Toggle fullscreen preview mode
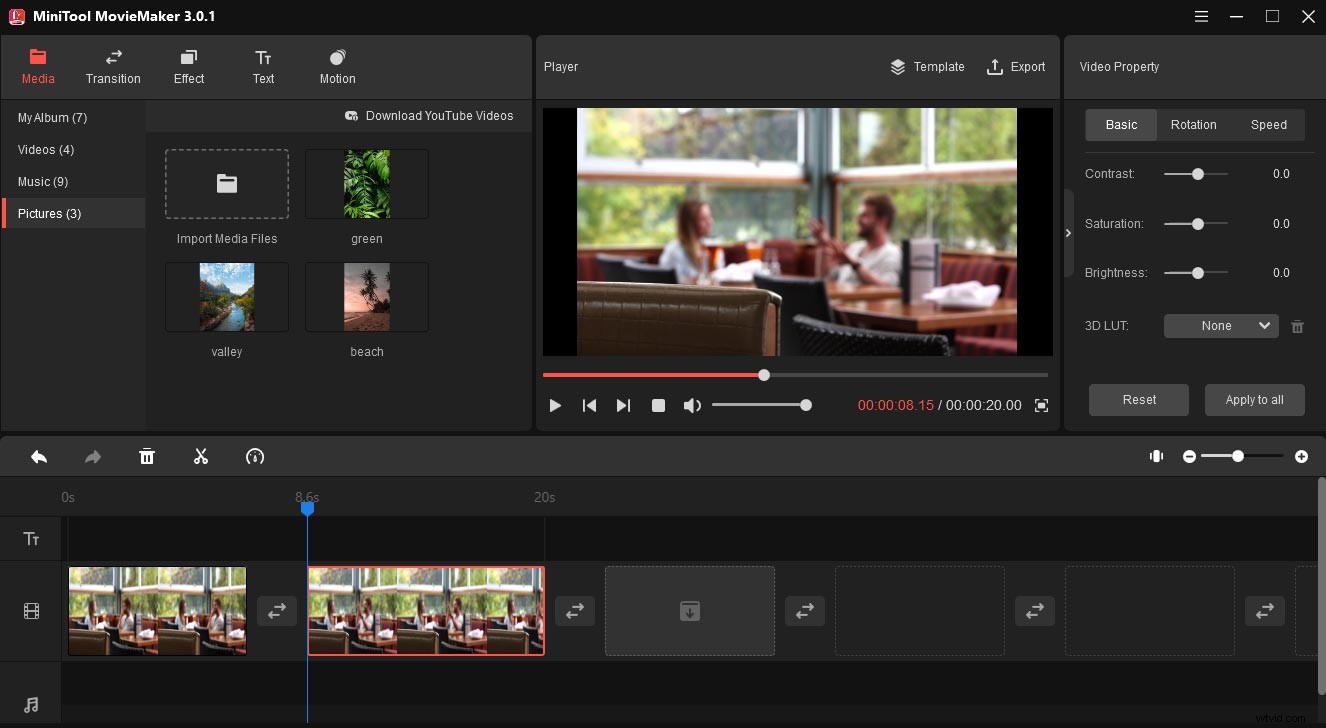Screen dimensions: 1326x728 (x=1040, y=405)
